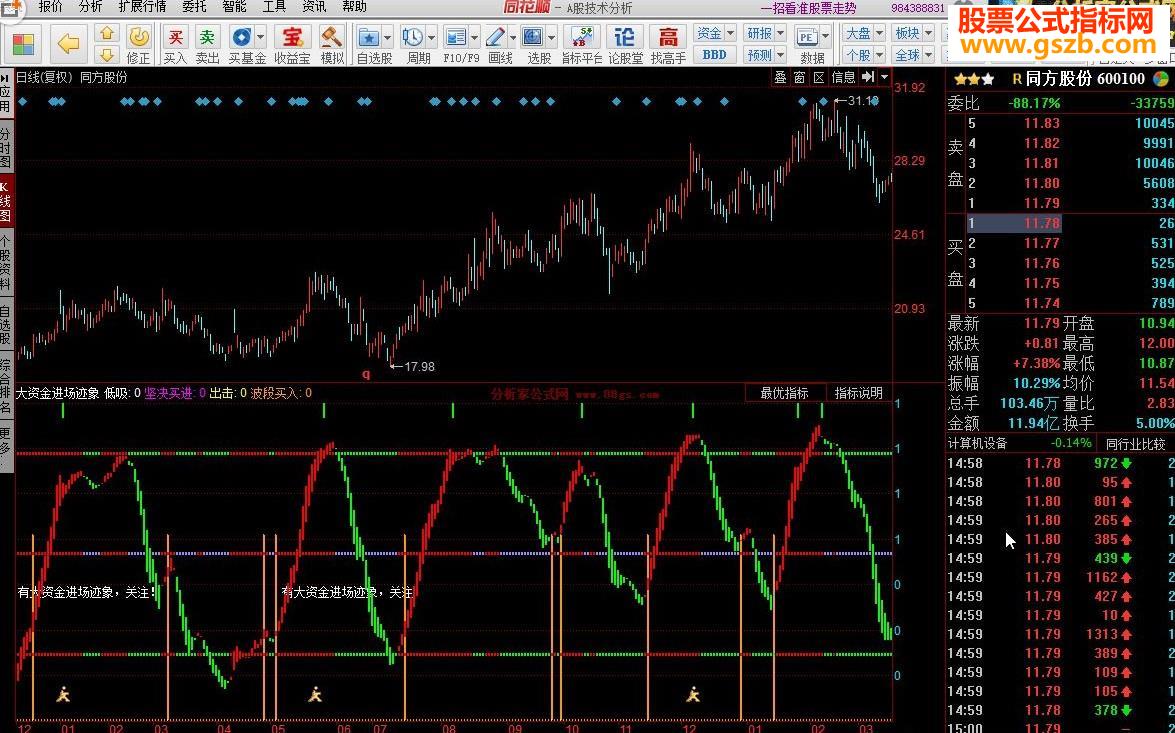Open the 资讯 menu

tap(314, 7)
